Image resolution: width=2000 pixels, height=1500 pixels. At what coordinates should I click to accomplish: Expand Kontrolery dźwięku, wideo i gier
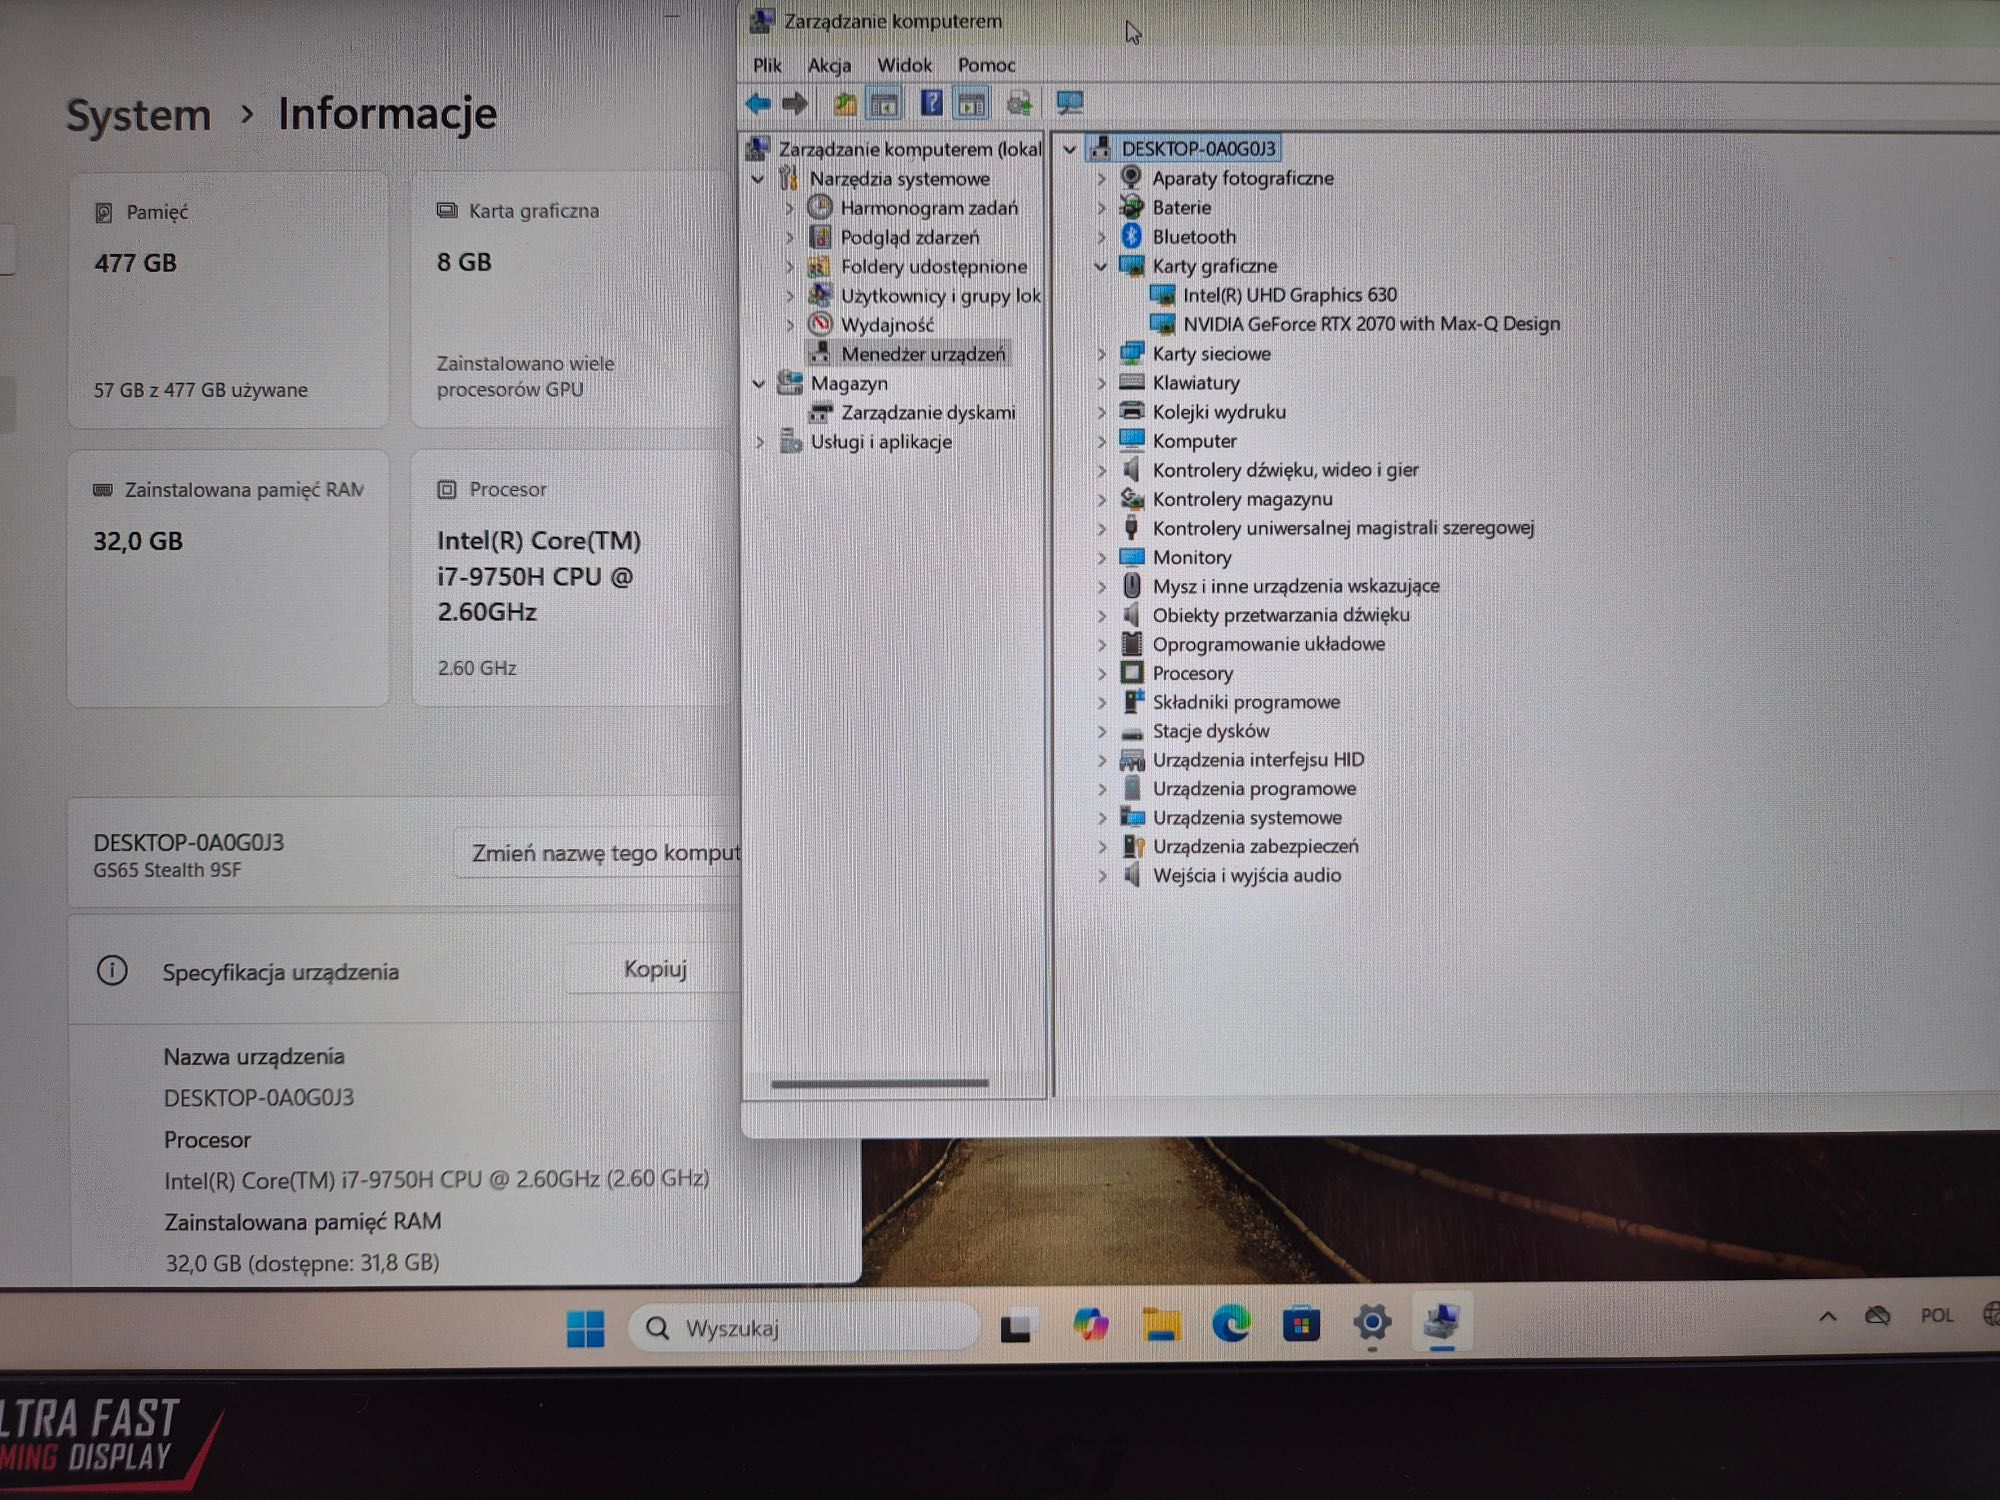(1101, 470)
